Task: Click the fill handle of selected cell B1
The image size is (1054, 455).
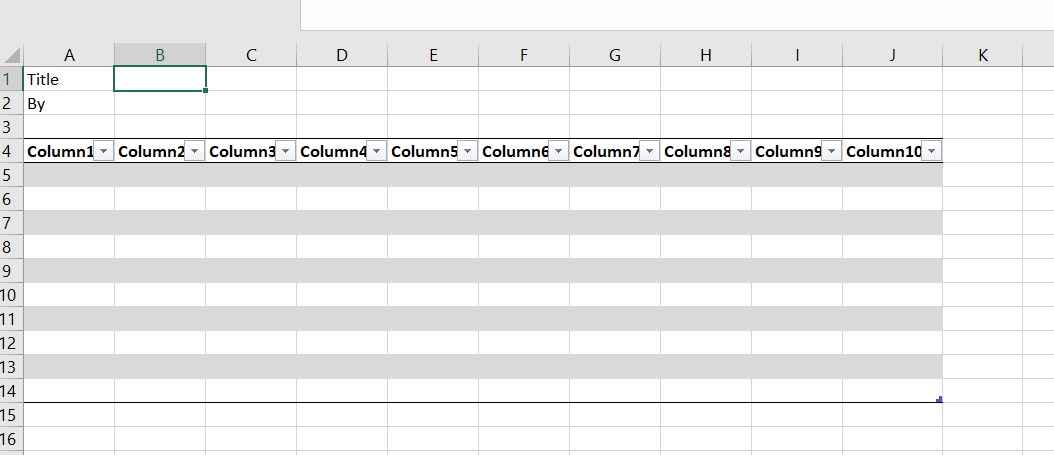Action: (x=206, y=91)
